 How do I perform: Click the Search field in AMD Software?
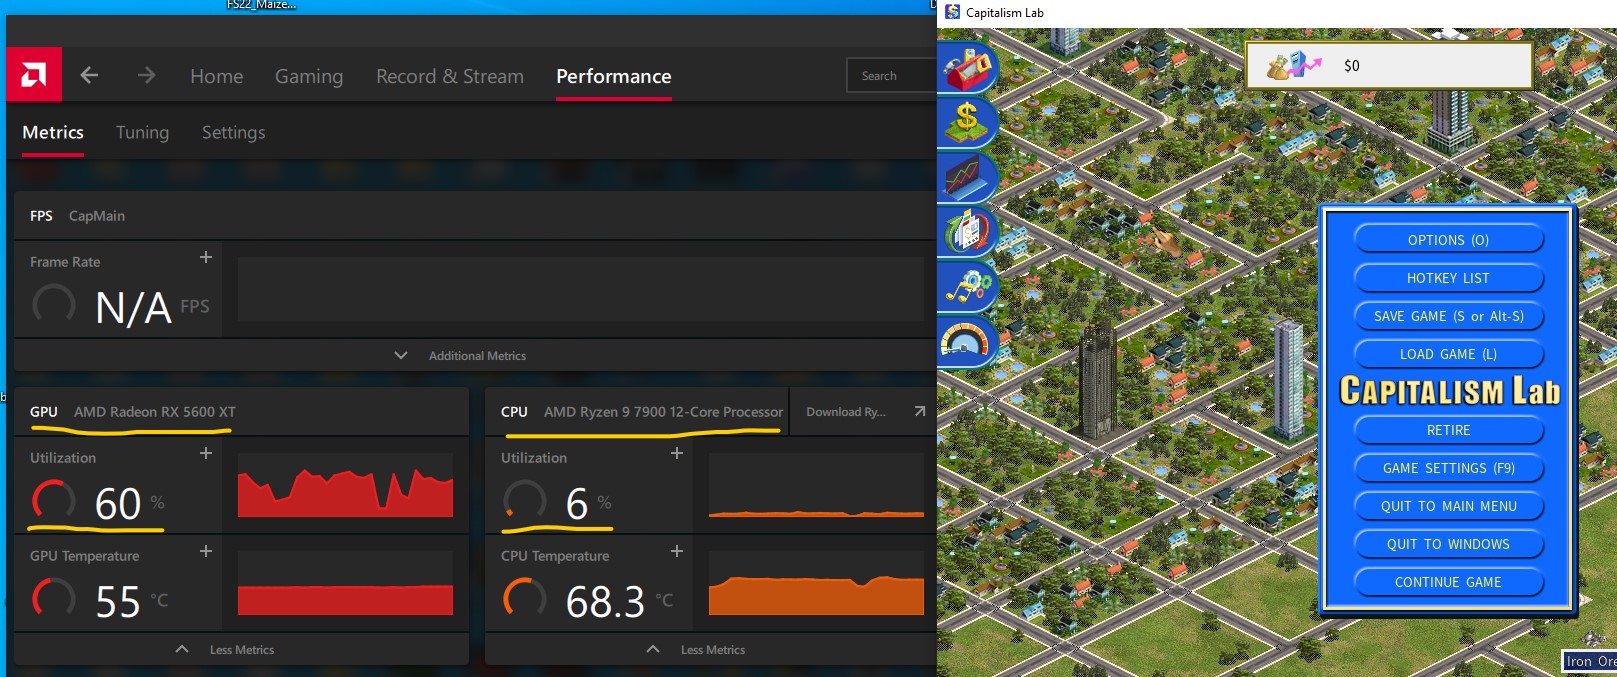(x=892, y=75)
